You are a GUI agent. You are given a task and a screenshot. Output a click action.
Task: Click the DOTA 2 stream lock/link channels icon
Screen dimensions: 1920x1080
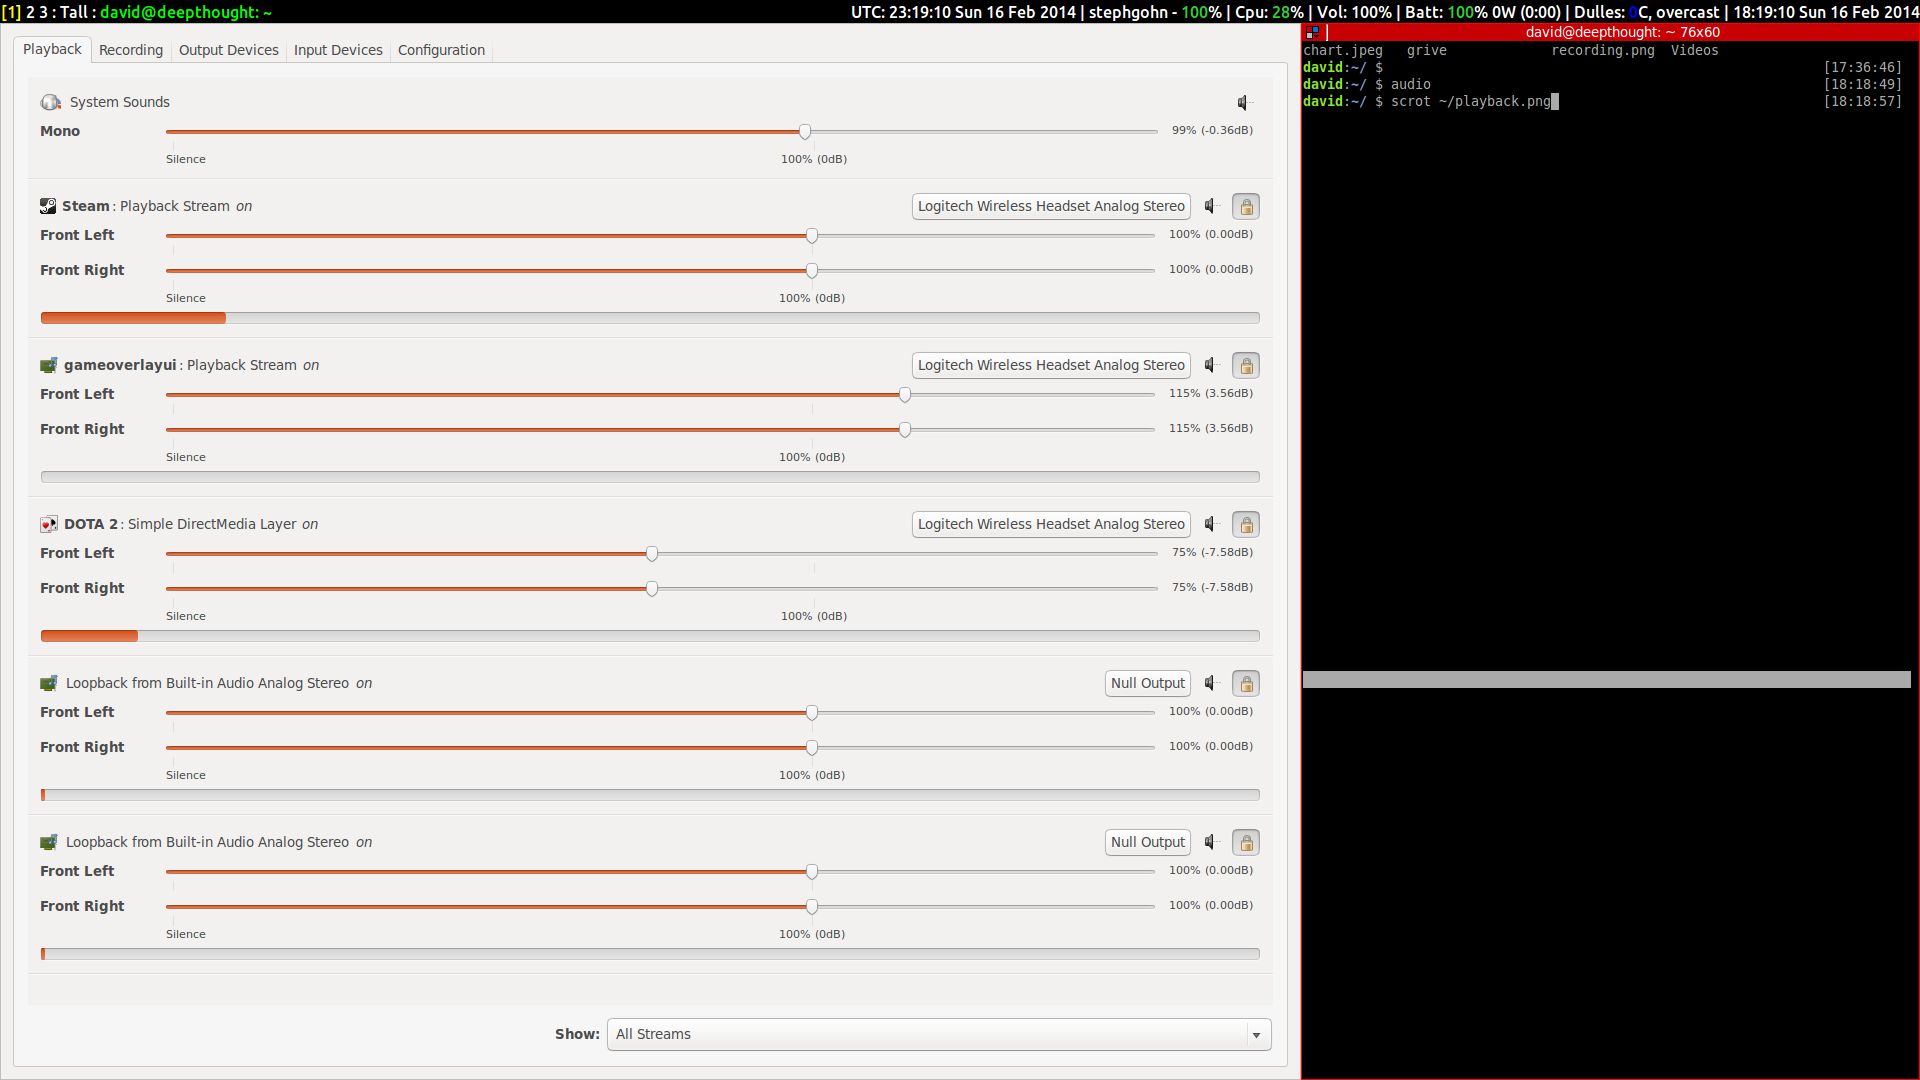tap(1245, 524)
